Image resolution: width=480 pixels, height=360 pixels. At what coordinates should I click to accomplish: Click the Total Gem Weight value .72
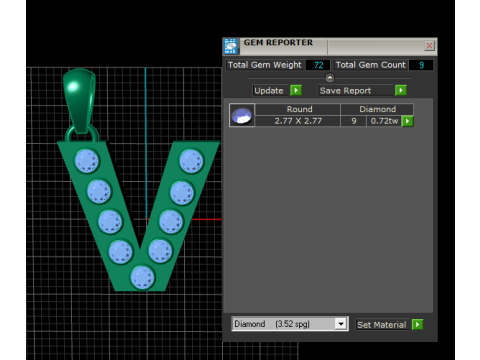[x=318, y=65]
